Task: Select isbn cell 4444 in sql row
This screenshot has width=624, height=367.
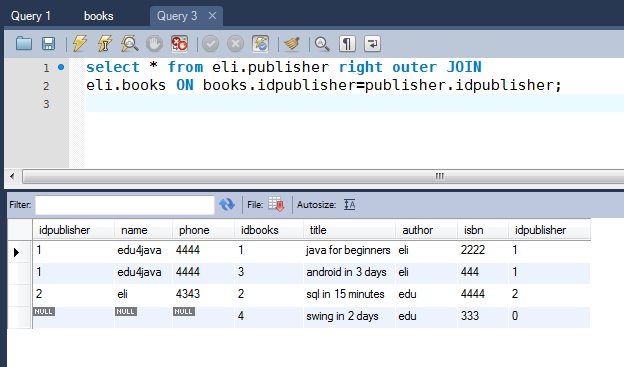Action: pyautogui.click(x=483, y=295)
